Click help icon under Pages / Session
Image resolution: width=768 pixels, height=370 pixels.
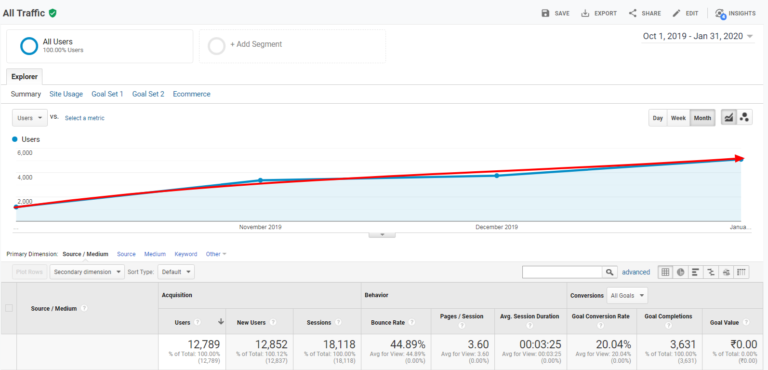462,325
